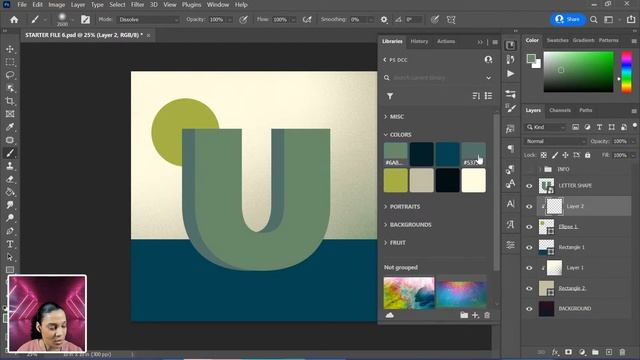This screenshot has height=360, width=640.
Task: Add layer style fx in Layers panel
Action: click(555, 352)
